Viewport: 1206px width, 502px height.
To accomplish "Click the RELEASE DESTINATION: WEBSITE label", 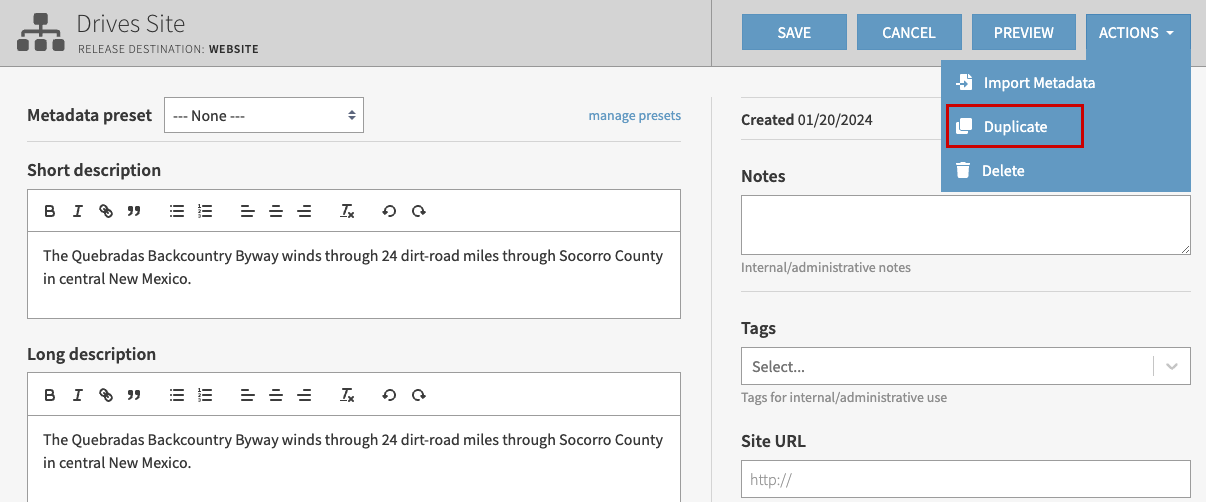I will click(168, 49).
